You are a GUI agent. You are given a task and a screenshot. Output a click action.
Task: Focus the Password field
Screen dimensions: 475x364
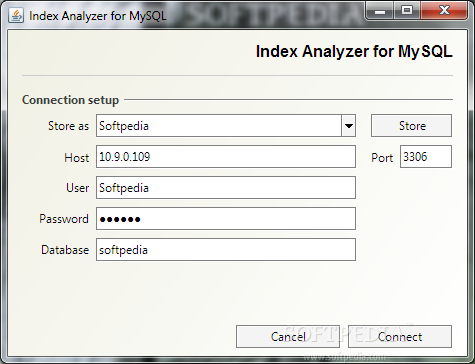pos(226,219)
